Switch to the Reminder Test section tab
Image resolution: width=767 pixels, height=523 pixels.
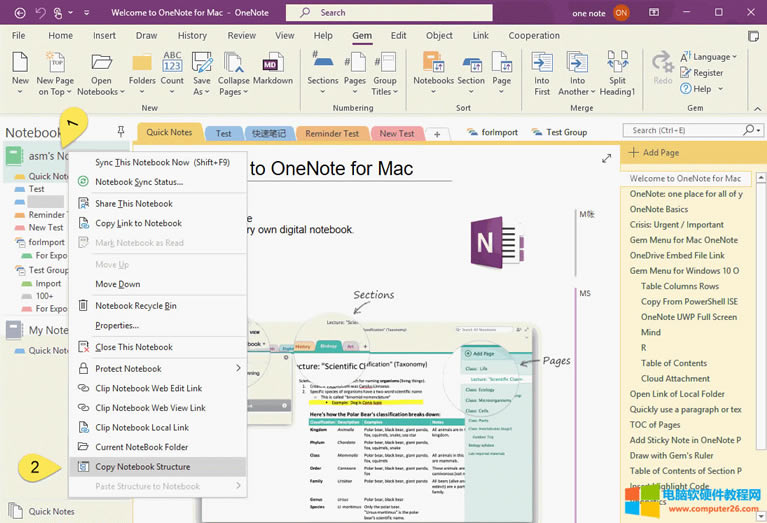point(331,133)
